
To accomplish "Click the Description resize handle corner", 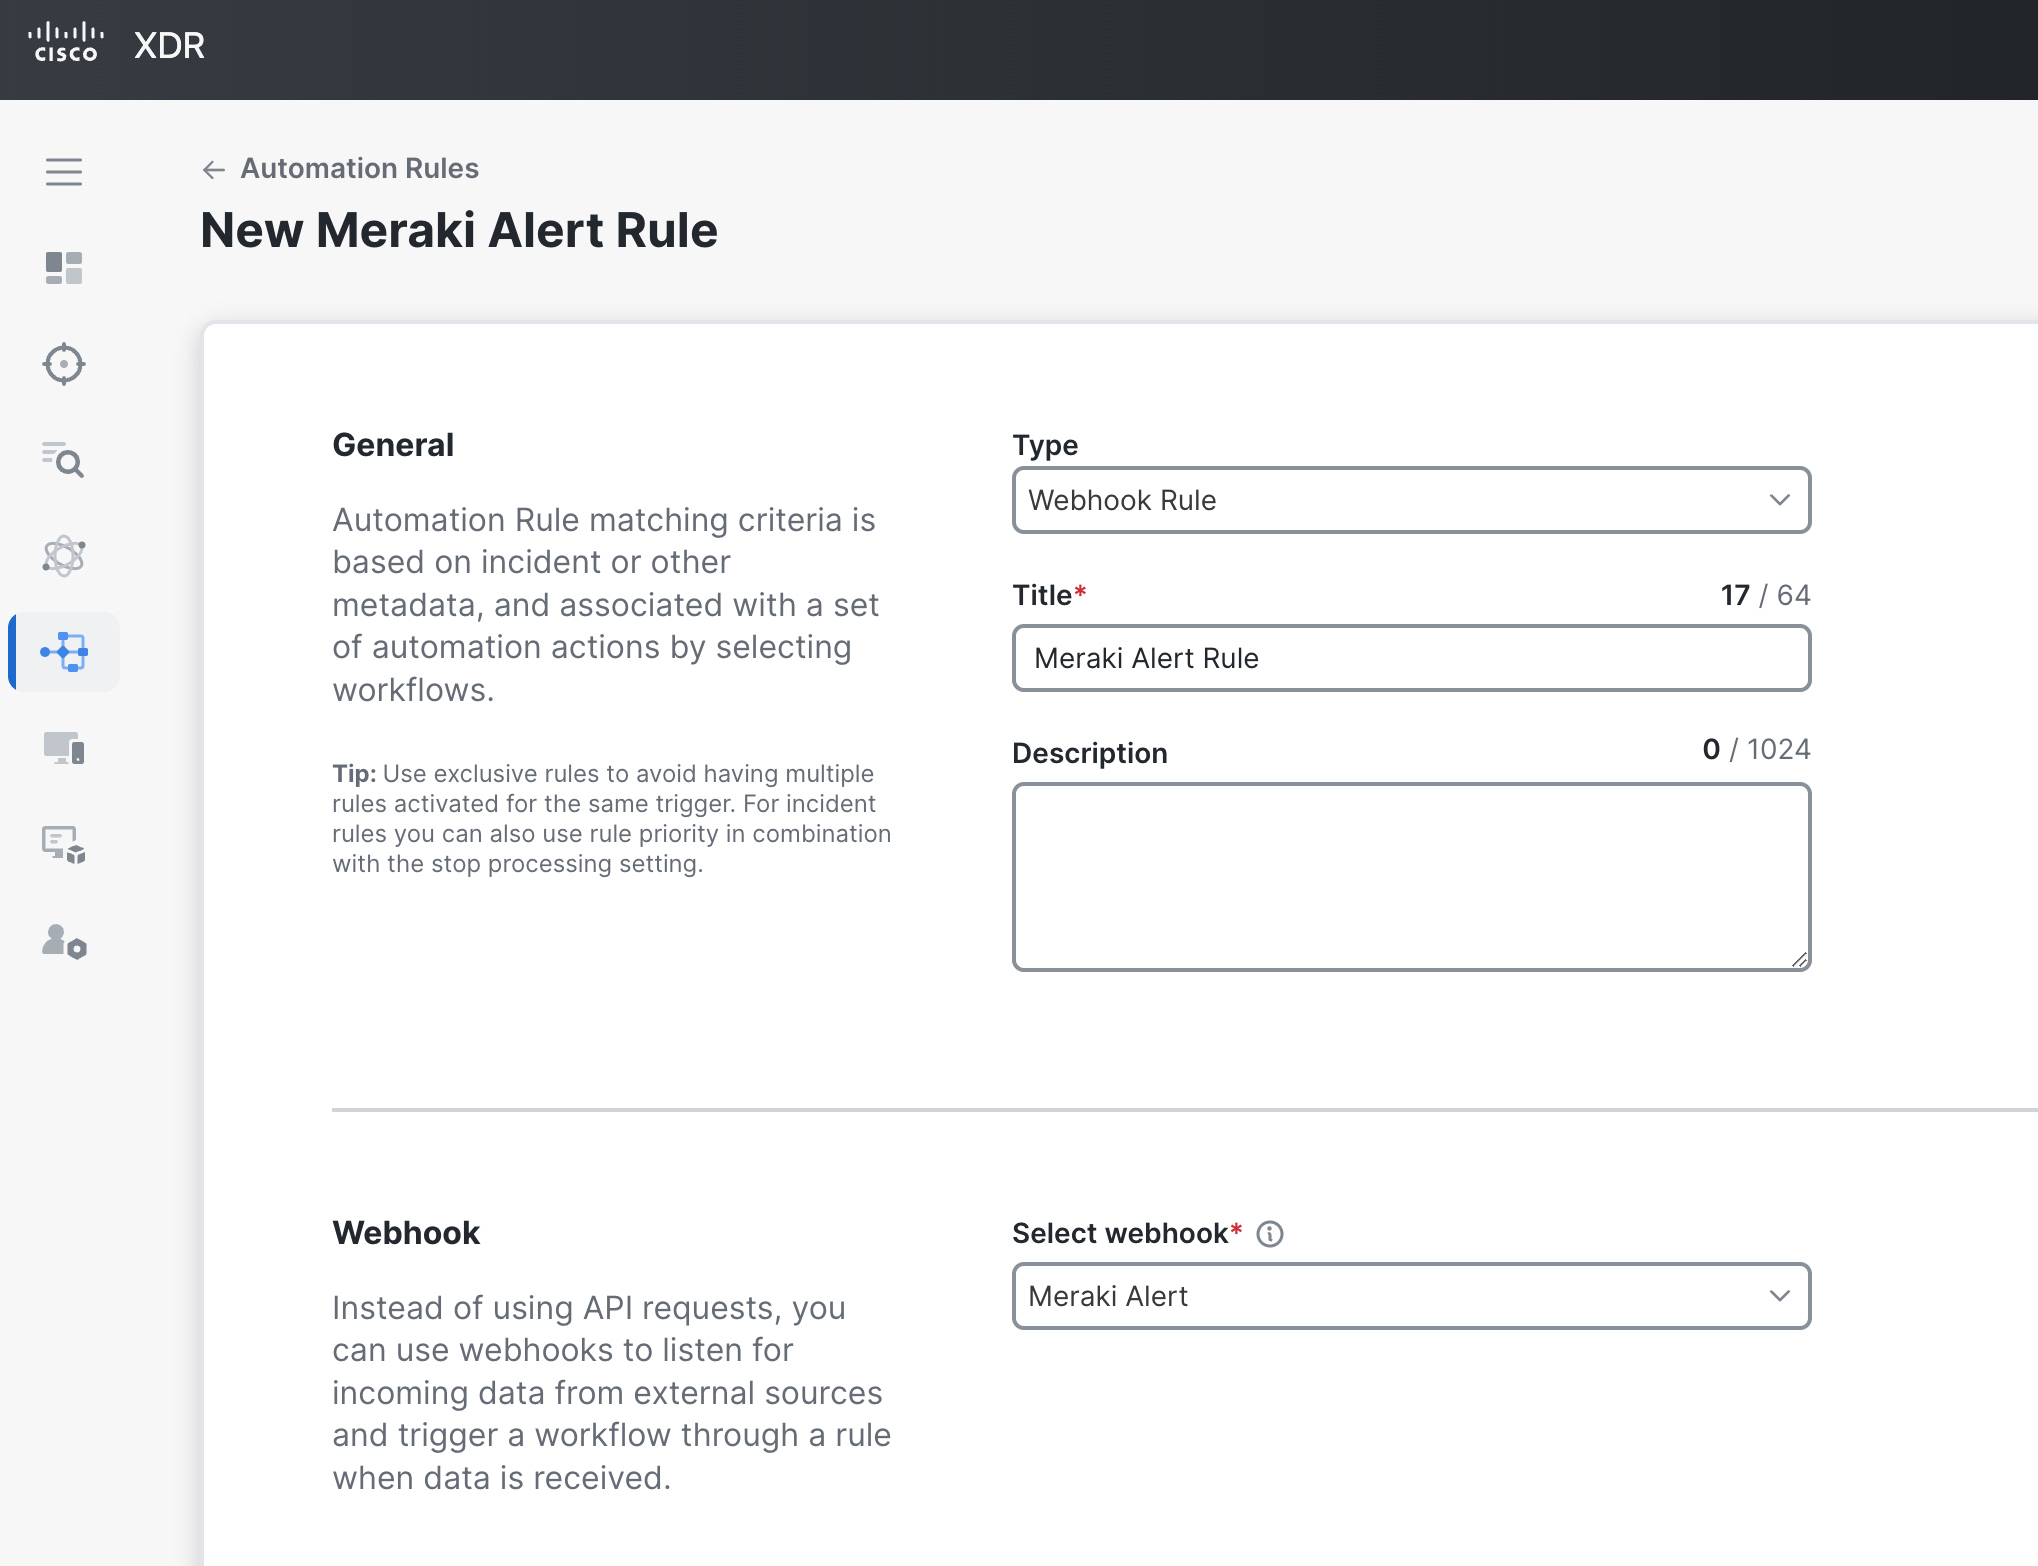I will click(x=1799, y=960).
